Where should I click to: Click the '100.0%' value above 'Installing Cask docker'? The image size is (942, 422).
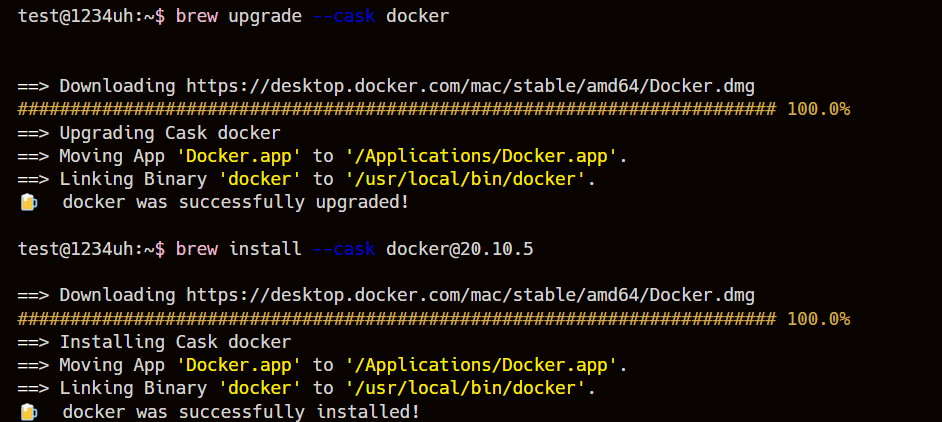click(819, 319)
